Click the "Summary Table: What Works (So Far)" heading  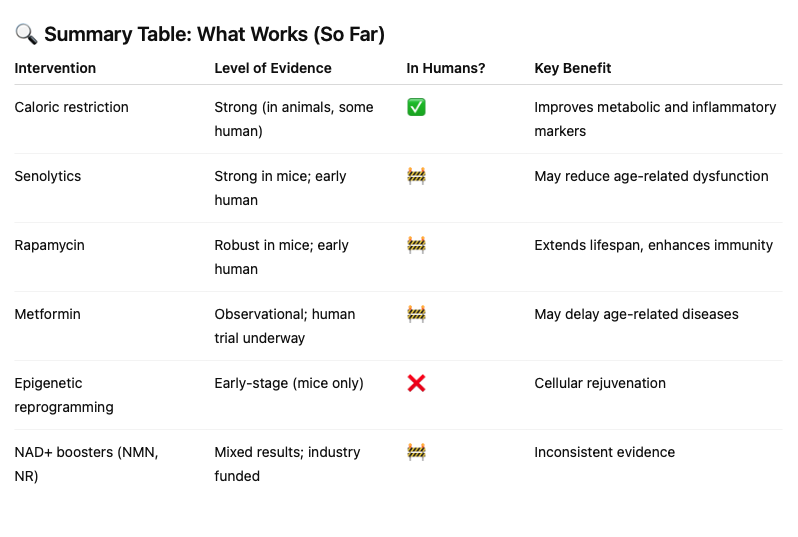point(214,34)
